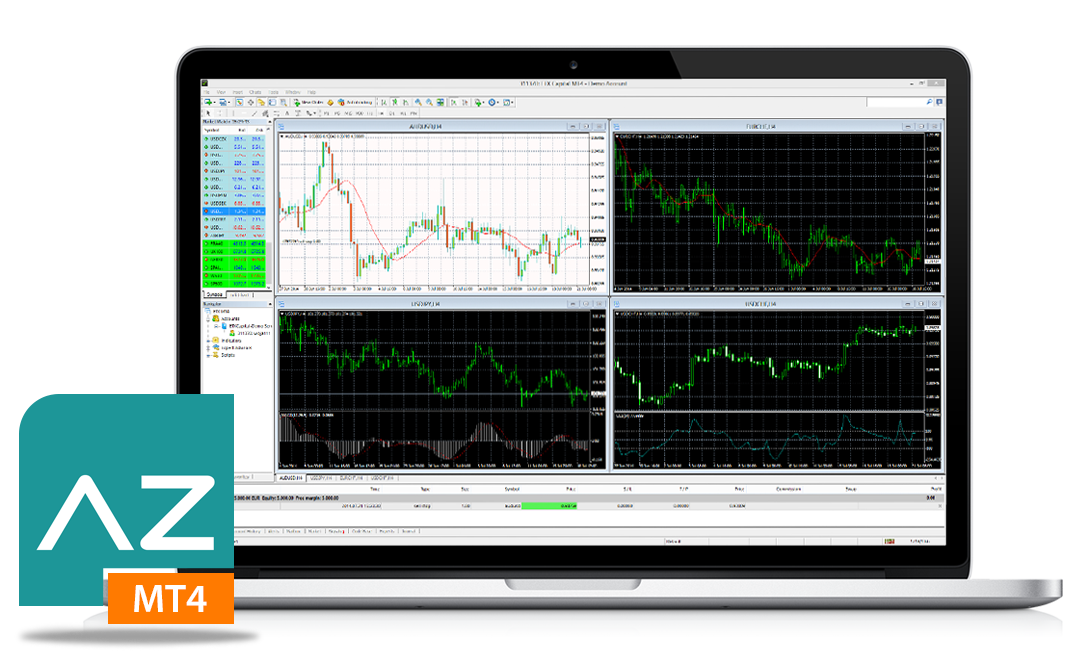This screenshot has width=1077, height=652.
Task: Select the Vertical Line drawing tool
Action: 233,113
